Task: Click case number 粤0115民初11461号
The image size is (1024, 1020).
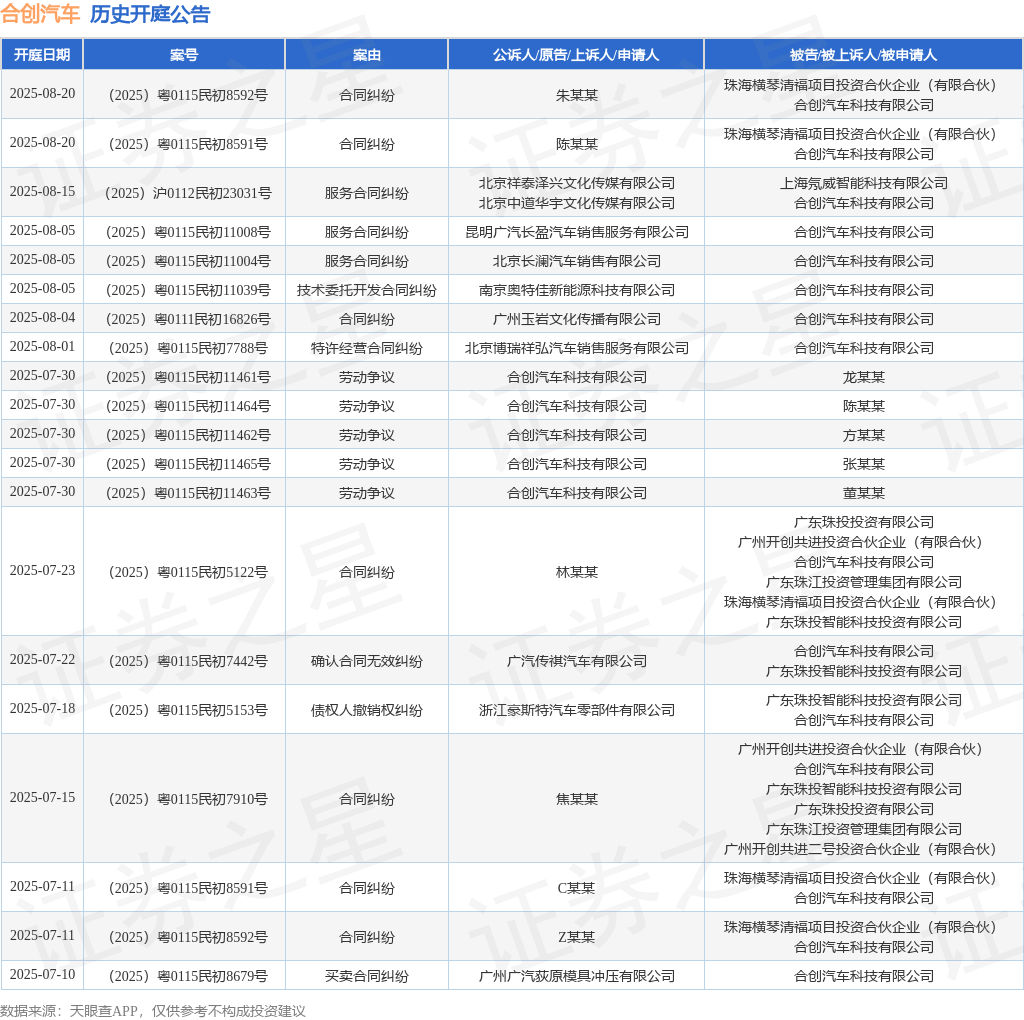Action: 188,377
